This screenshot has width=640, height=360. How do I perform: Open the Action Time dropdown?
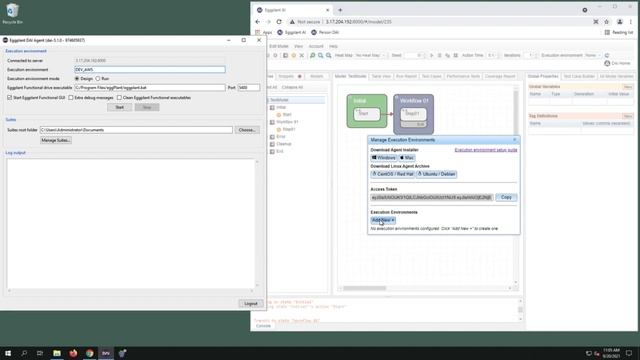[x=491, y=56]
